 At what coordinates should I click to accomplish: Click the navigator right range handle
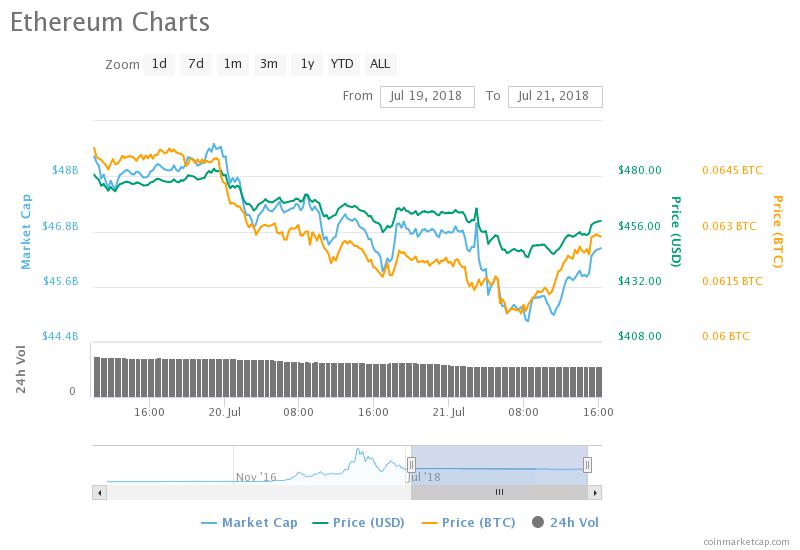[x=587, y=465]
